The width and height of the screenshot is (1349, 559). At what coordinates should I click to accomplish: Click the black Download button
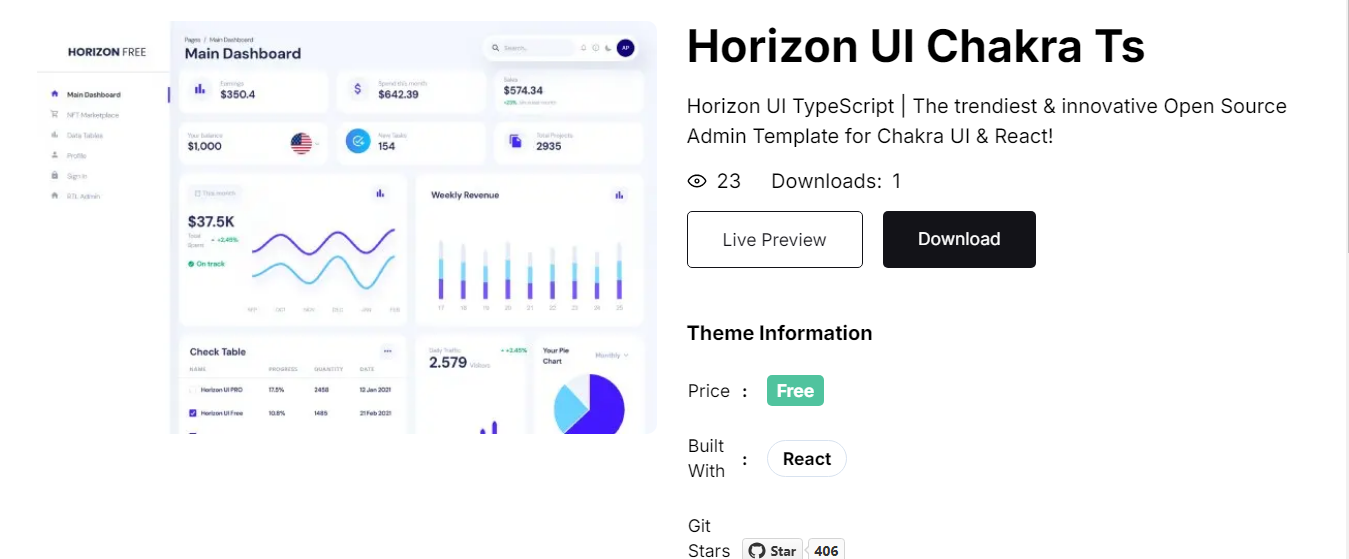pyautogui.click(x=959, y=239)
